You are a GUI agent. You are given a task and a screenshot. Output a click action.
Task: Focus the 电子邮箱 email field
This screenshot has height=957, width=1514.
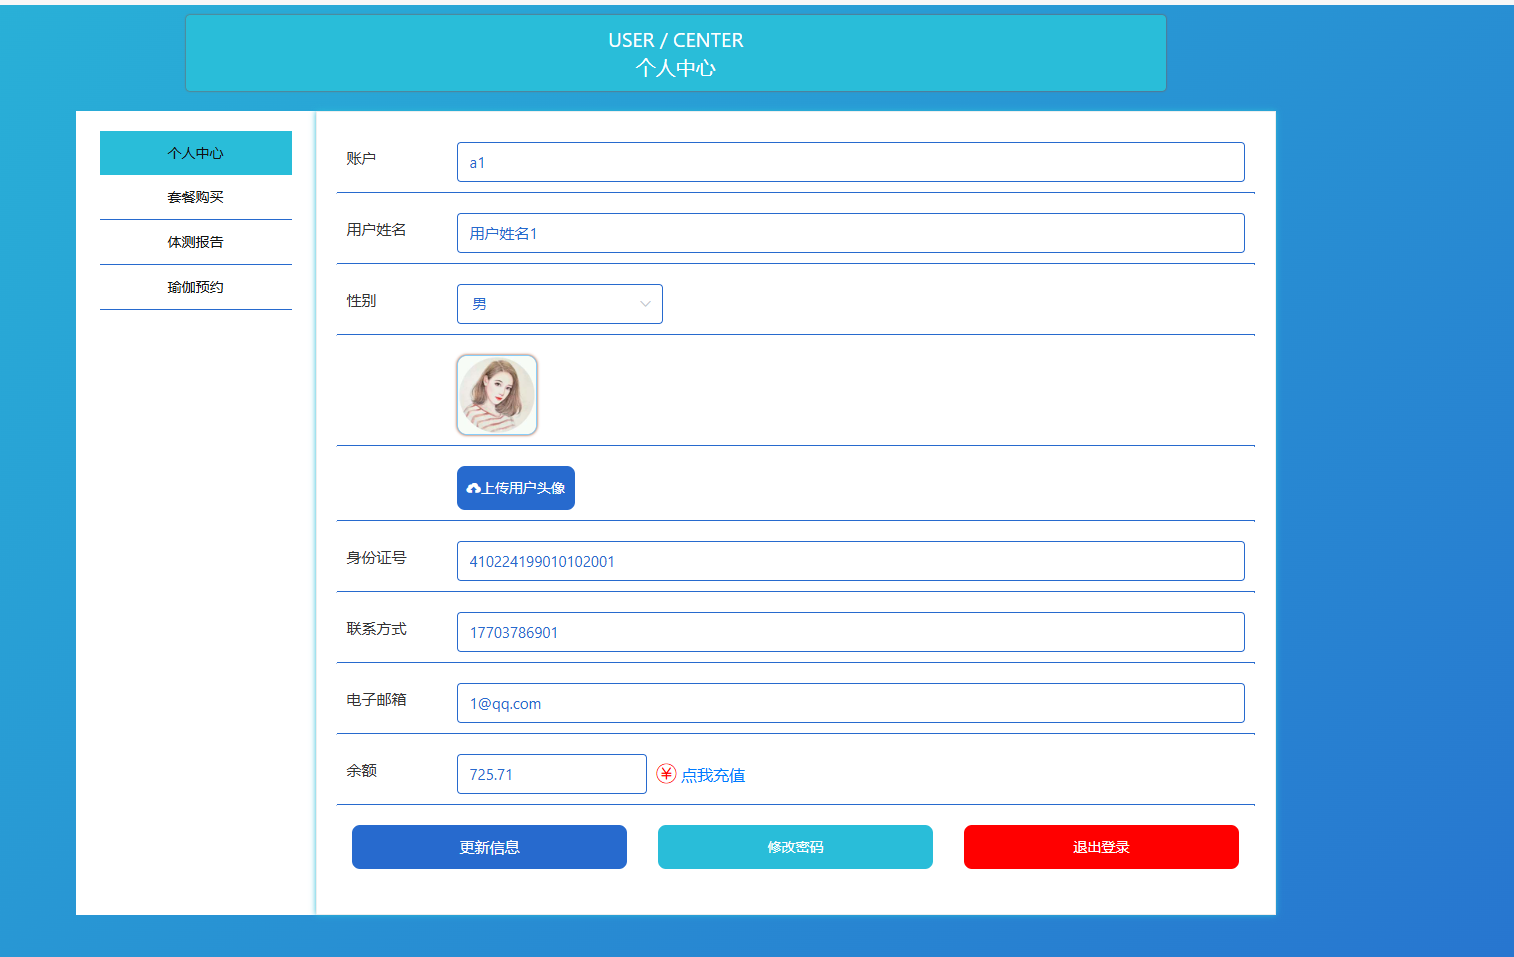coord(851,703)
